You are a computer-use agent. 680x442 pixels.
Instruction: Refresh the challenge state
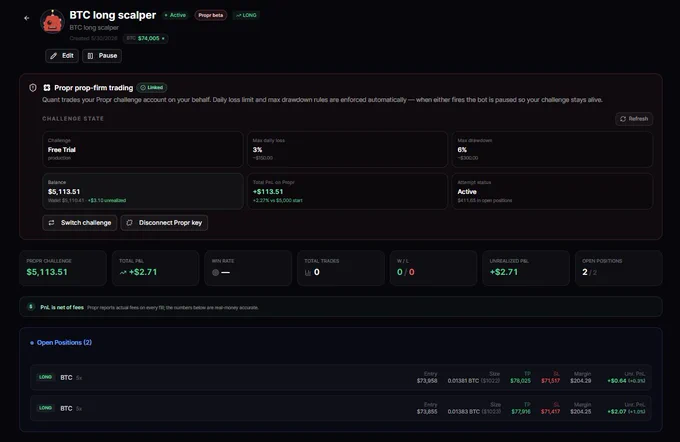coord(634,119)
